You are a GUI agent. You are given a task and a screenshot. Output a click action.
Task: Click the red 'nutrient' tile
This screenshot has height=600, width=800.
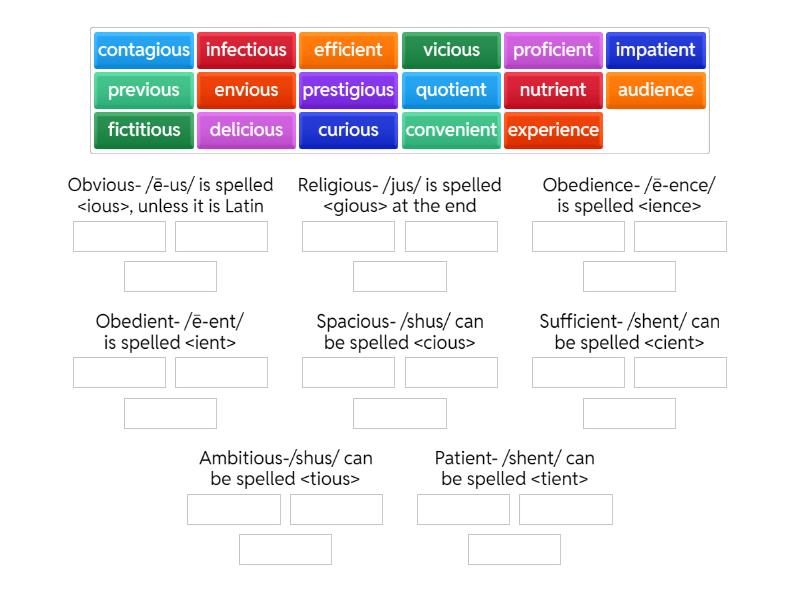click(553, 90)
